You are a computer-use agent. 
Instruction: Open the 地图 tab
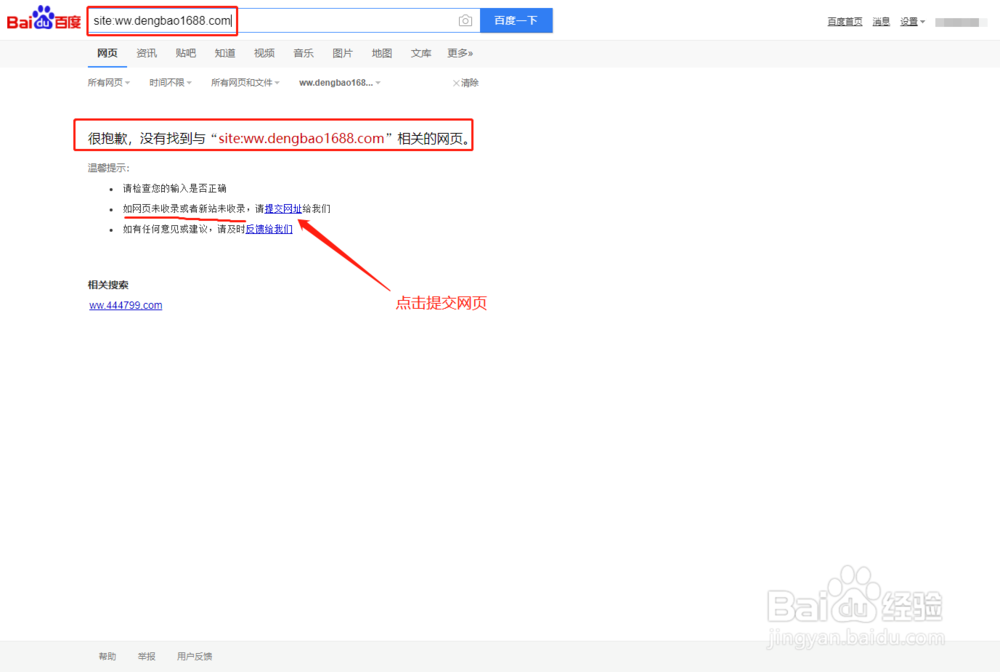pos(382,53)
